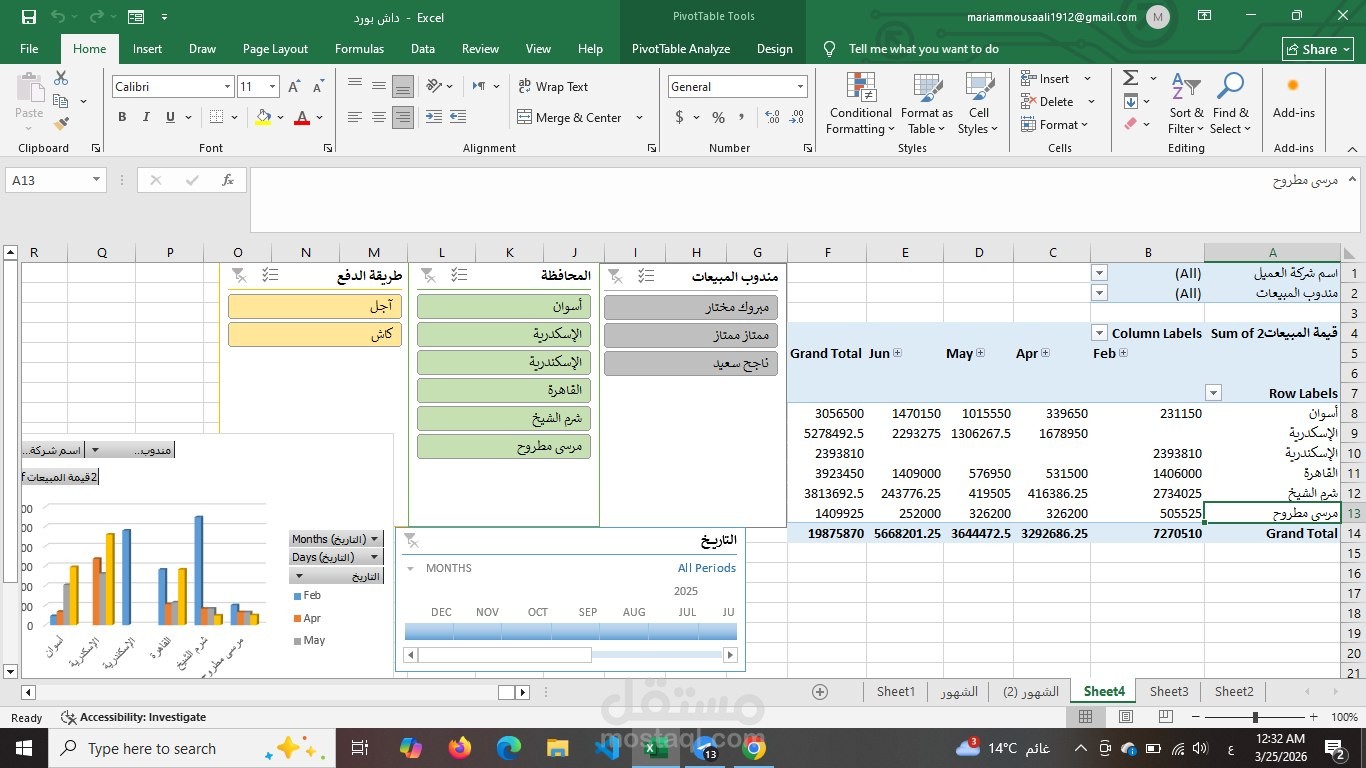This screenshot has height=768, width=1366.
Task: Click the Save icon in the title bar
Action: click(x=28, y=17)
